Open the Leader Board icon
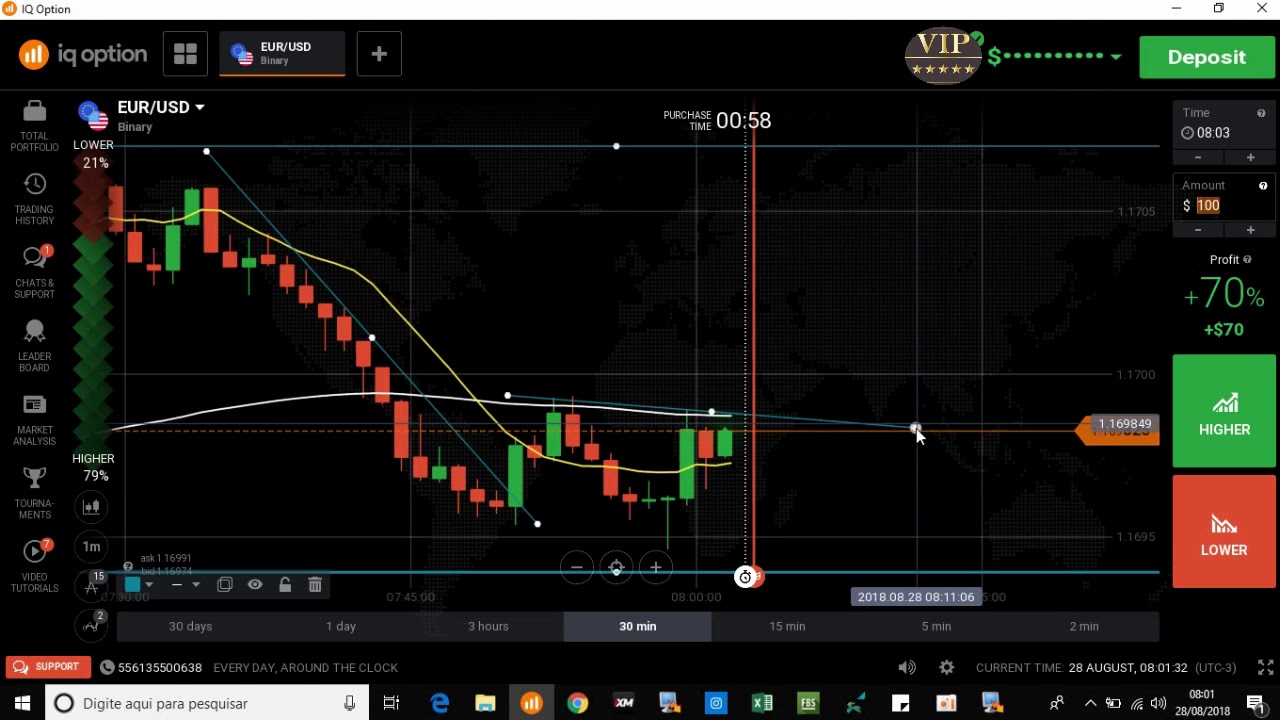1280x720 pixels. coord(34,331)
